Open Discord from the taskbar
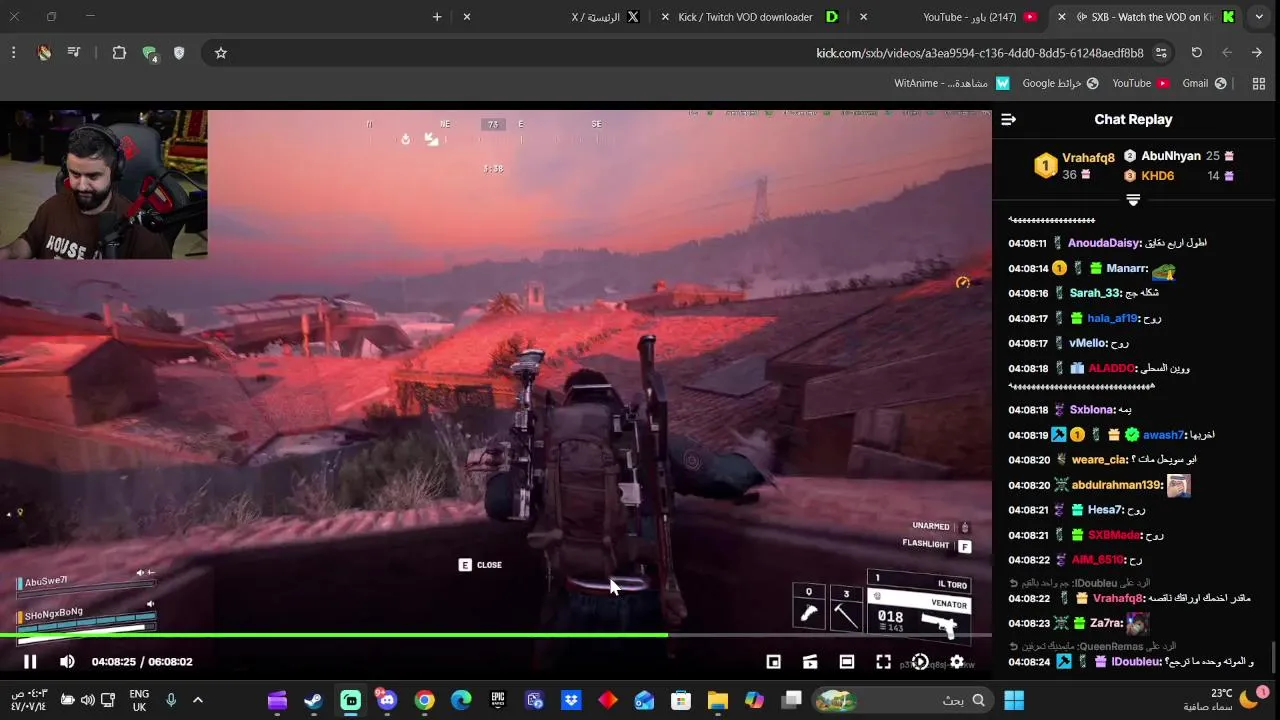 click(387, 700)
